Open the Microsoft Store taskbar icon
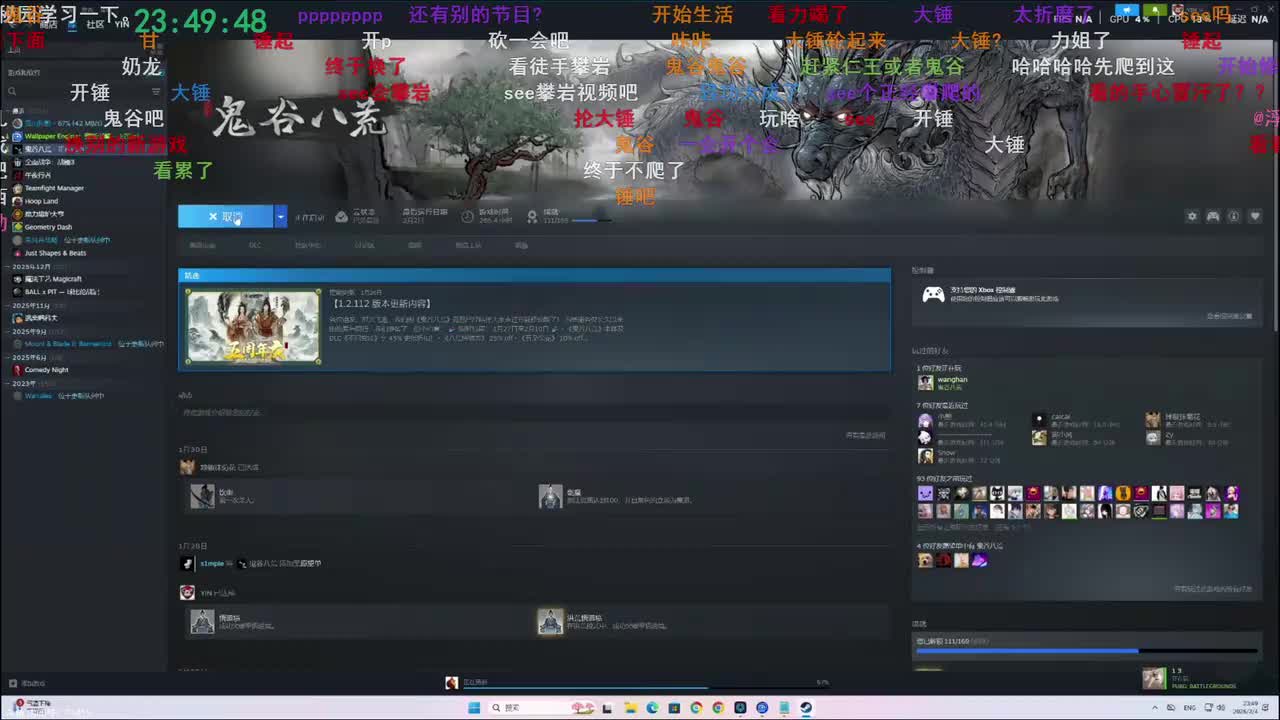The image size is (1280, 720). 675,708
